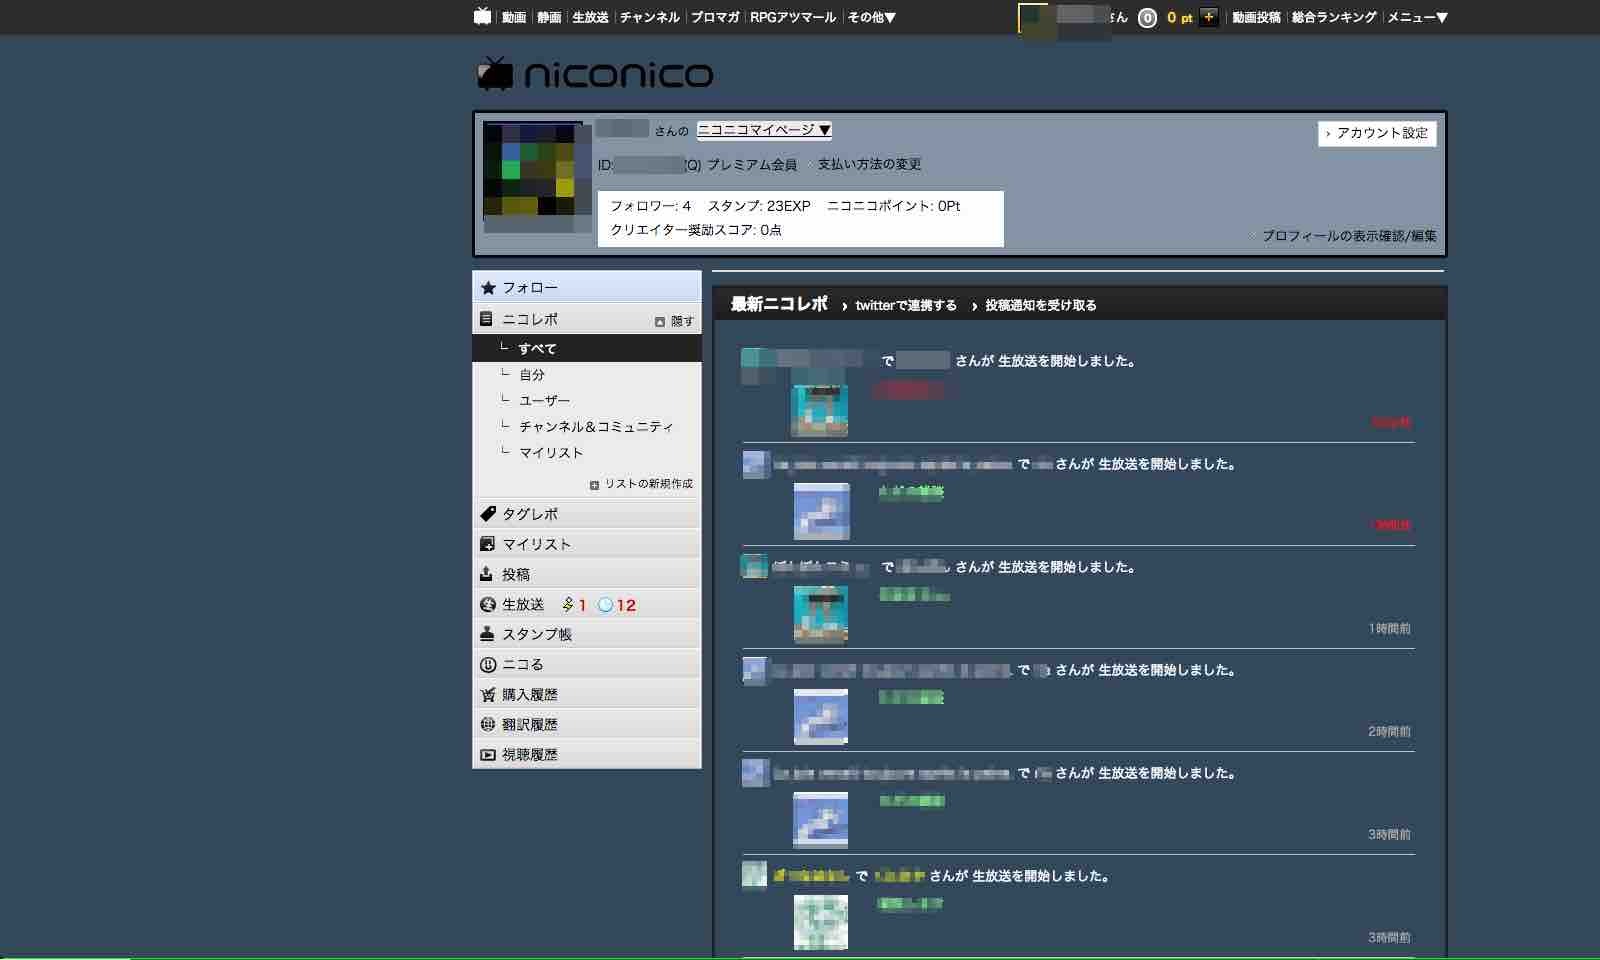The image size is (1600, 960).
Task: Click the star icon beside フォロー
Action: tap(488, 288)
